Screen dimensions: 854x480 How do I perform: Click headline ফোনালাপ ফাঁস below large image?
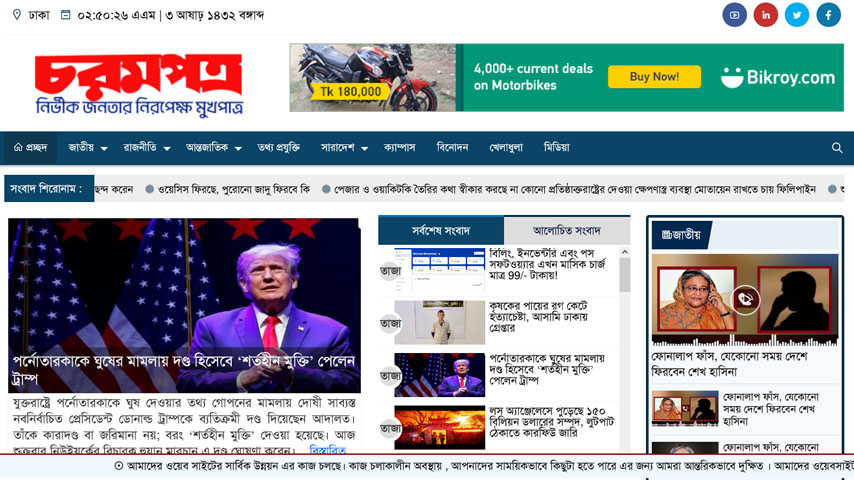tap(729, 364)
